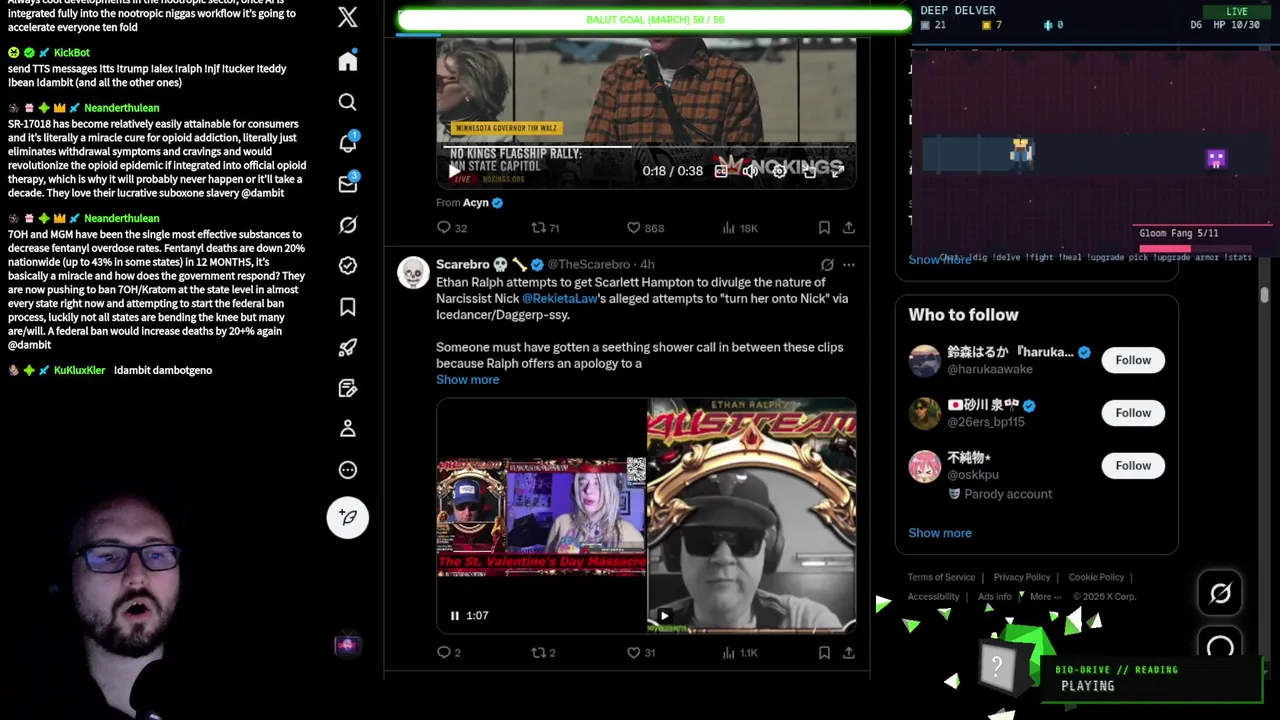Screen dimensions: 1280x720
Task: Open @harukaawake profile avatar
Action: pyautogui.click(x=924, y=360)
